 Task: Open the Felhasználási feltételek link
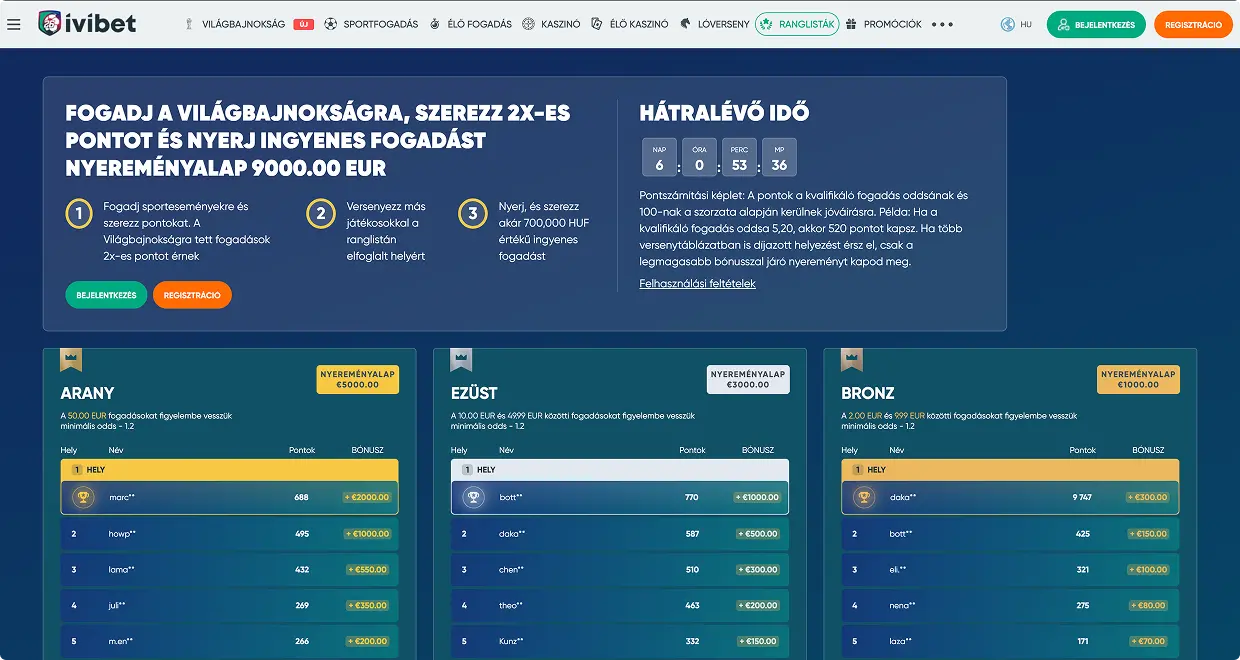[697, 283]
